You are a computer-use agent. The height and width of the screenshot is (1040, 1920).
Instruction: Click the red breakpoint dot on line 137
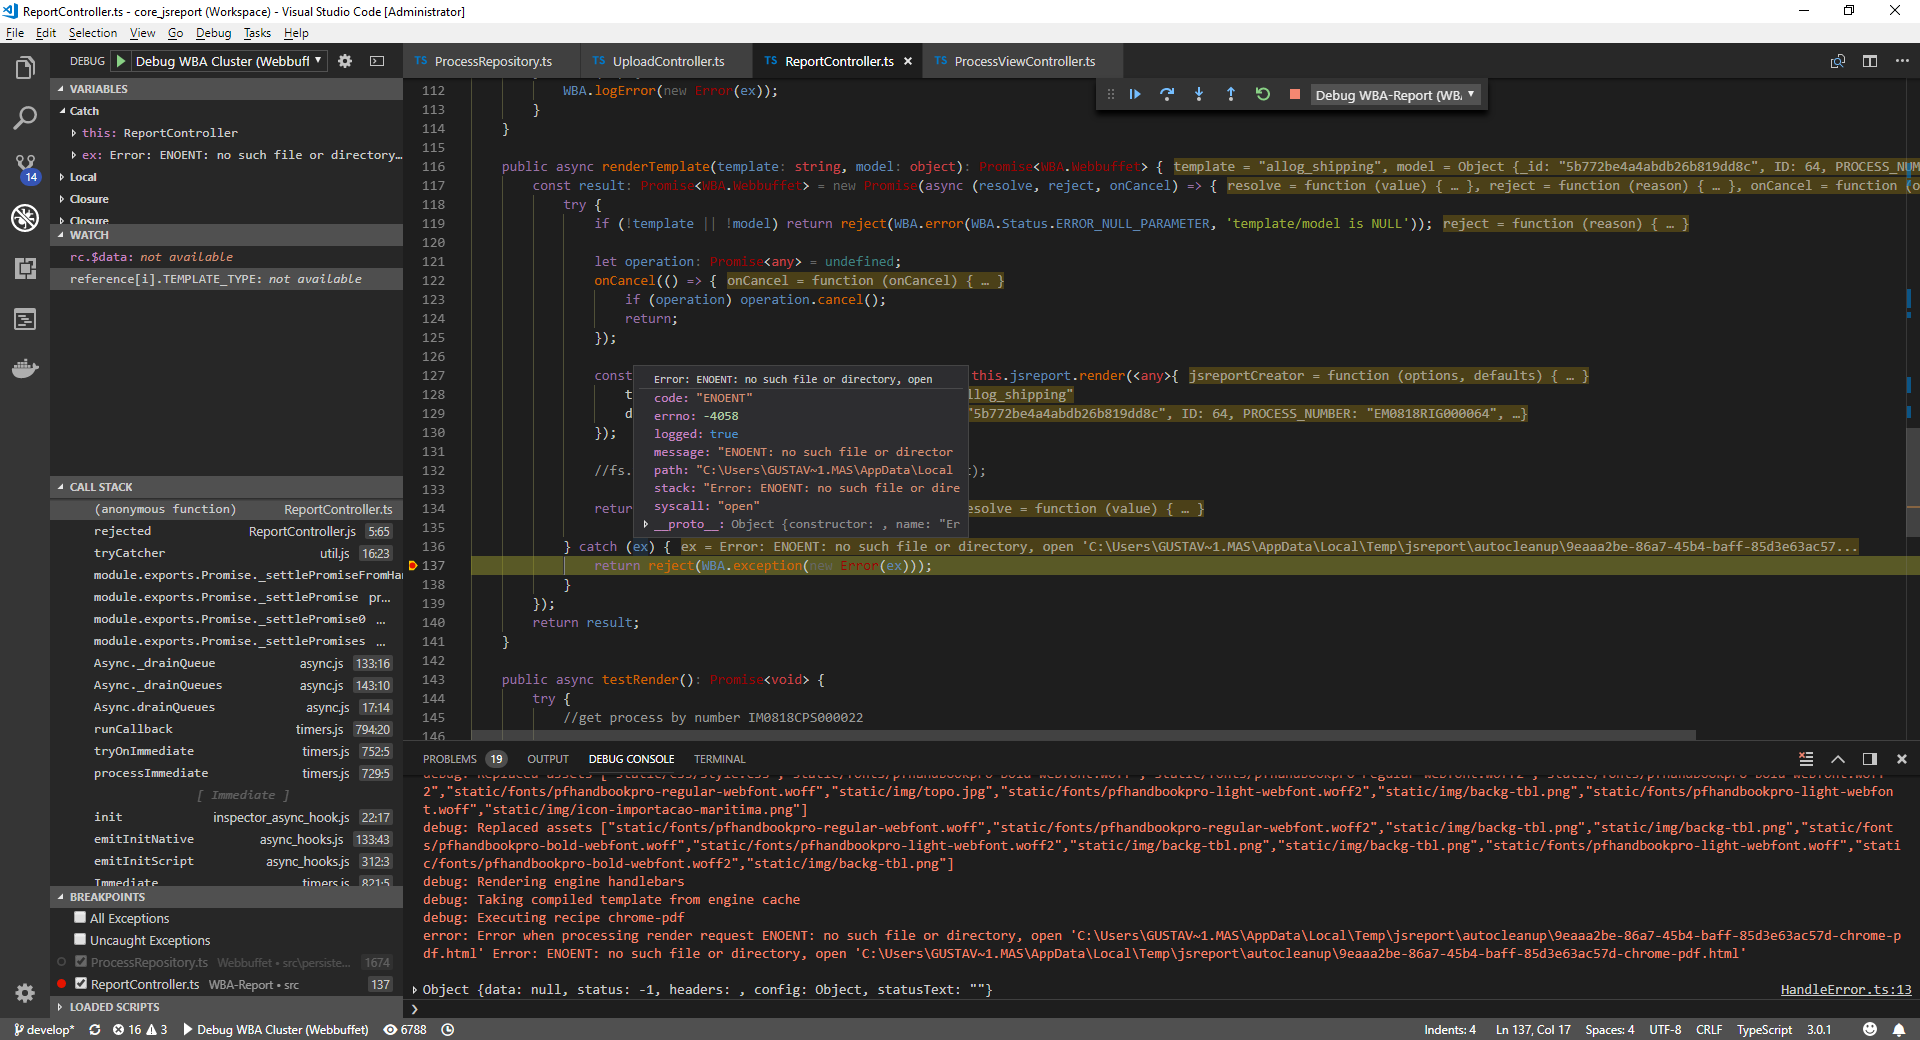[414, 565]
